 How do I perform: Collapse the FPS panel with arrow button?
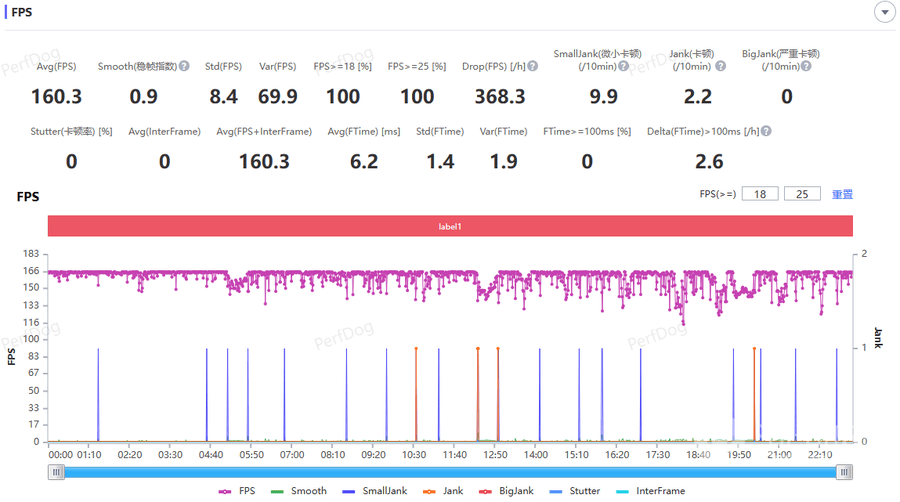tap(884, 12)
